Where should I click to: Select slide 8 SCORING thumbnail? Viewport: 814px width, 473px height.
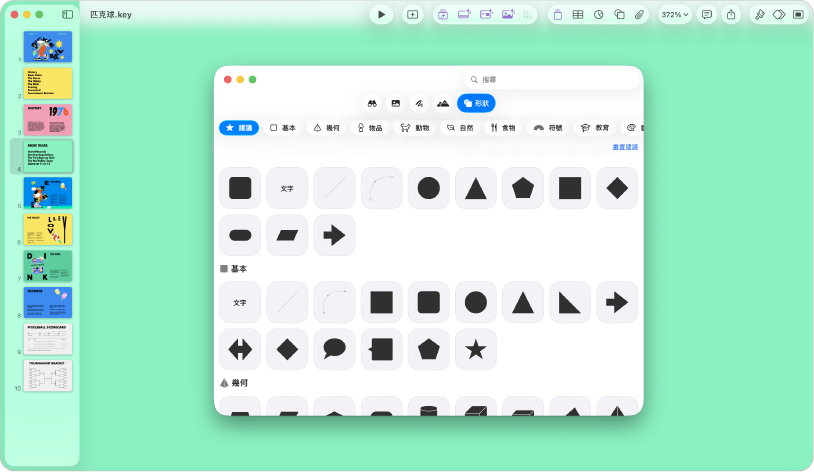click(x=48, y=303)
